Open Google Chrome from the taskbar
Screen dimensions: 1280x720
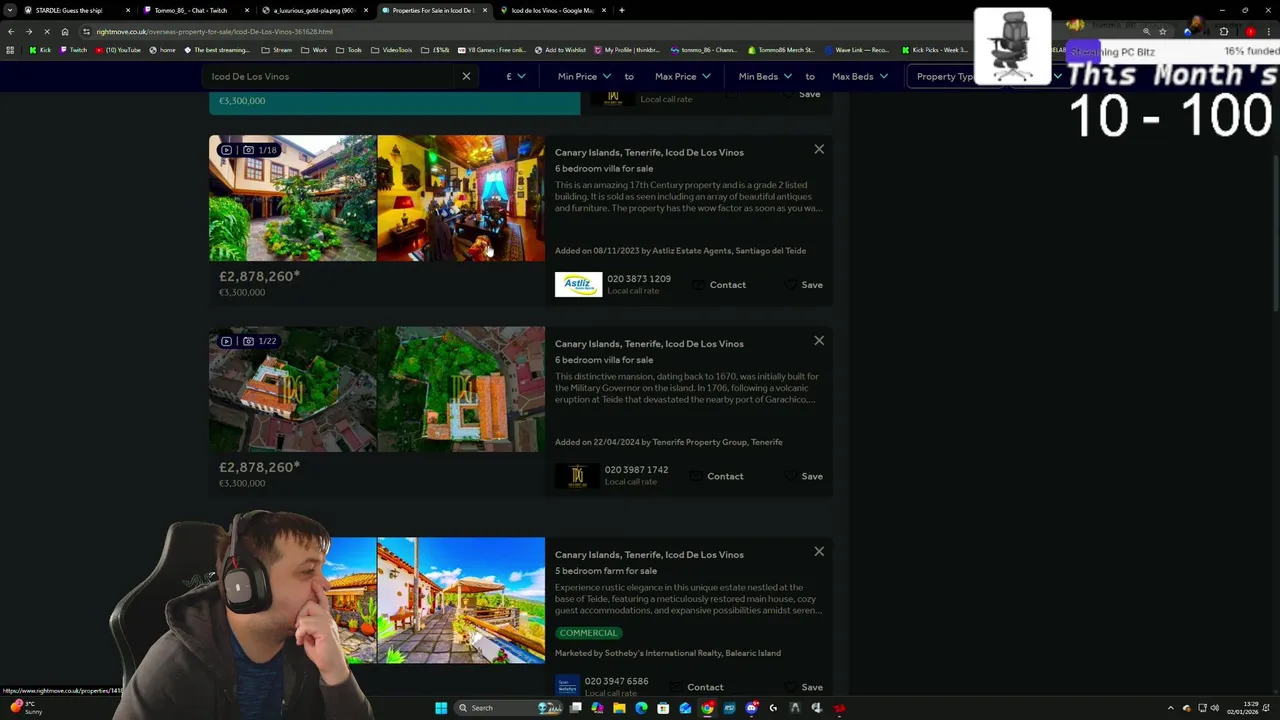(x=707, y=708)
